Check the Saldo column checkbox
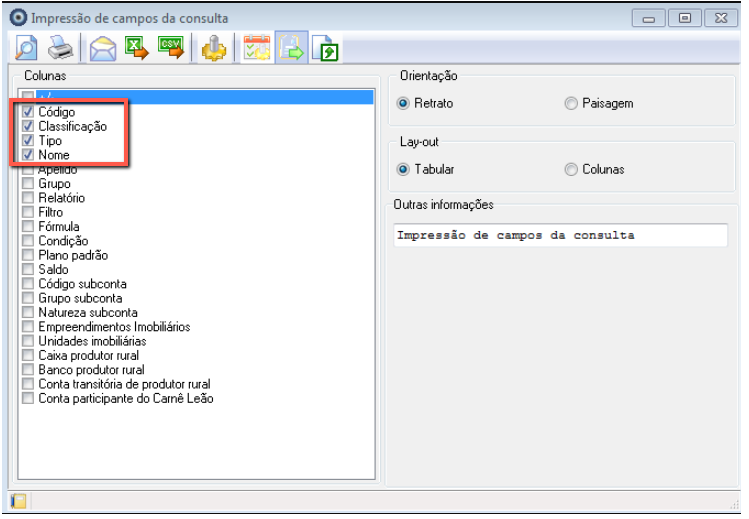 coord(27,269)
